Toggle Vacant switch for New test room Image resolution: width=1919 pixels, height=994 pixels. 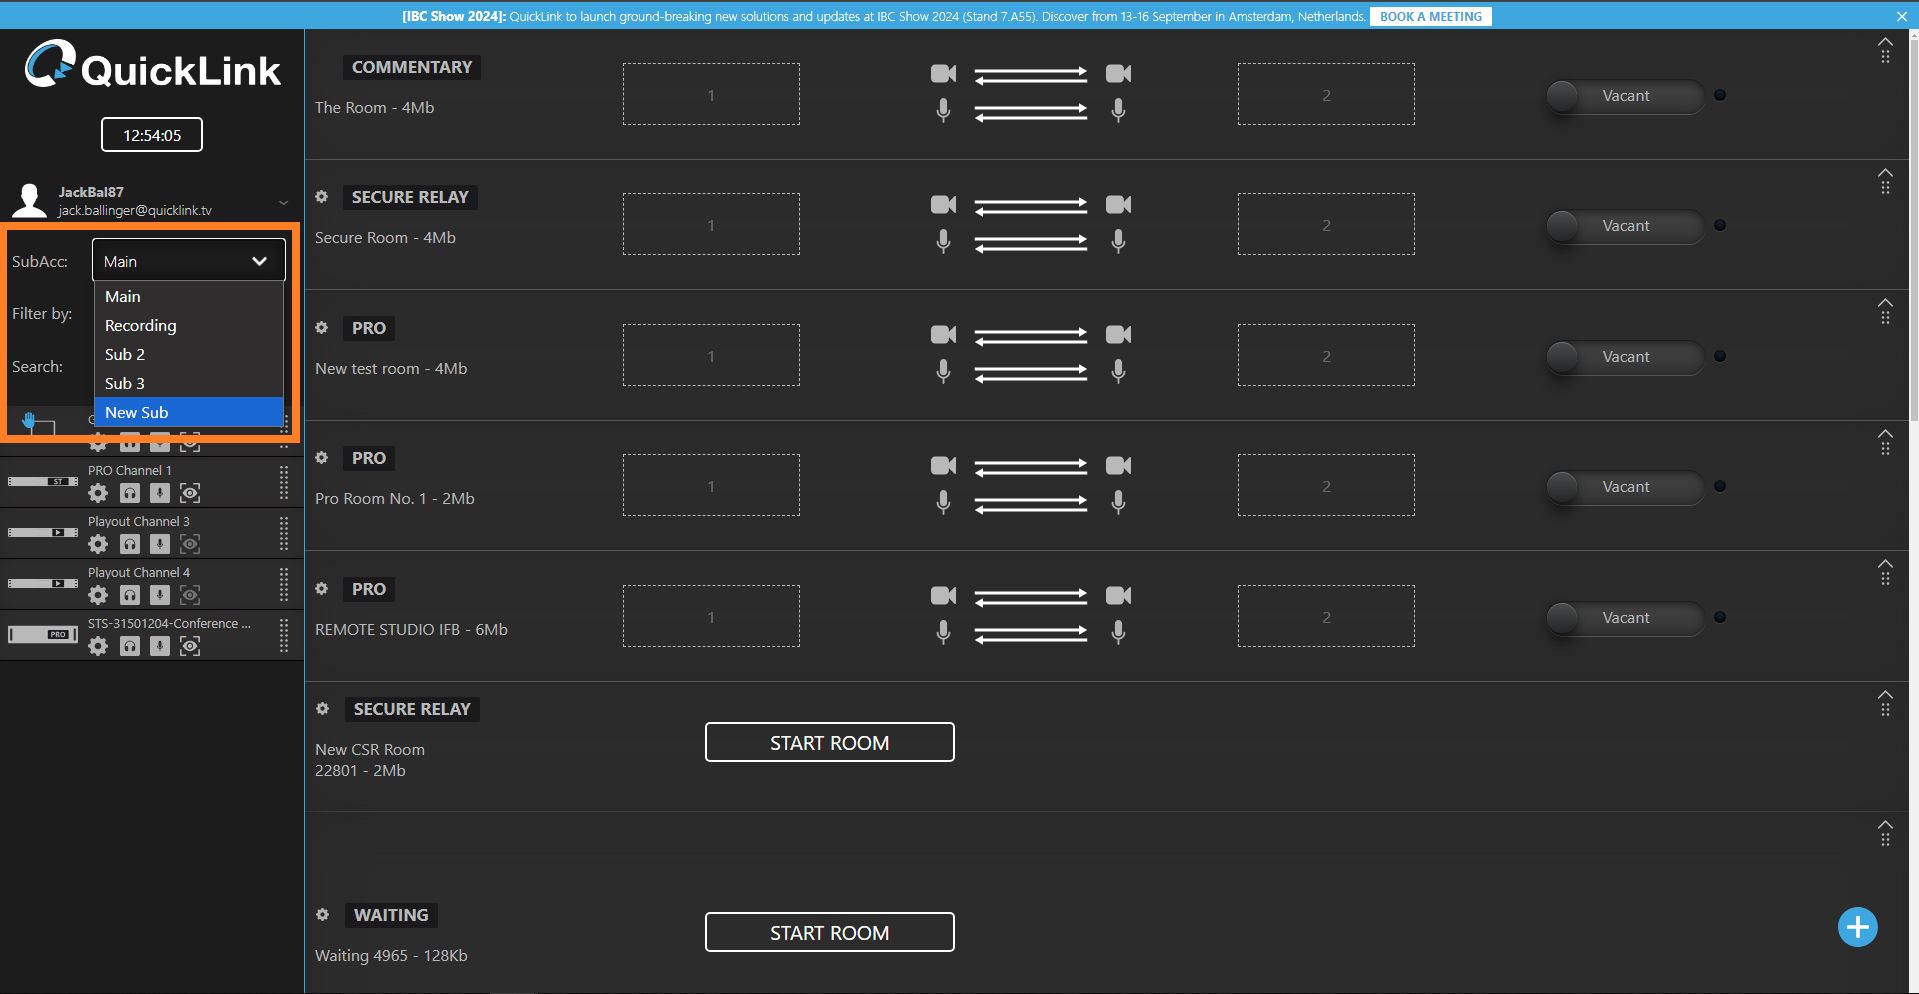point(1623,357)
